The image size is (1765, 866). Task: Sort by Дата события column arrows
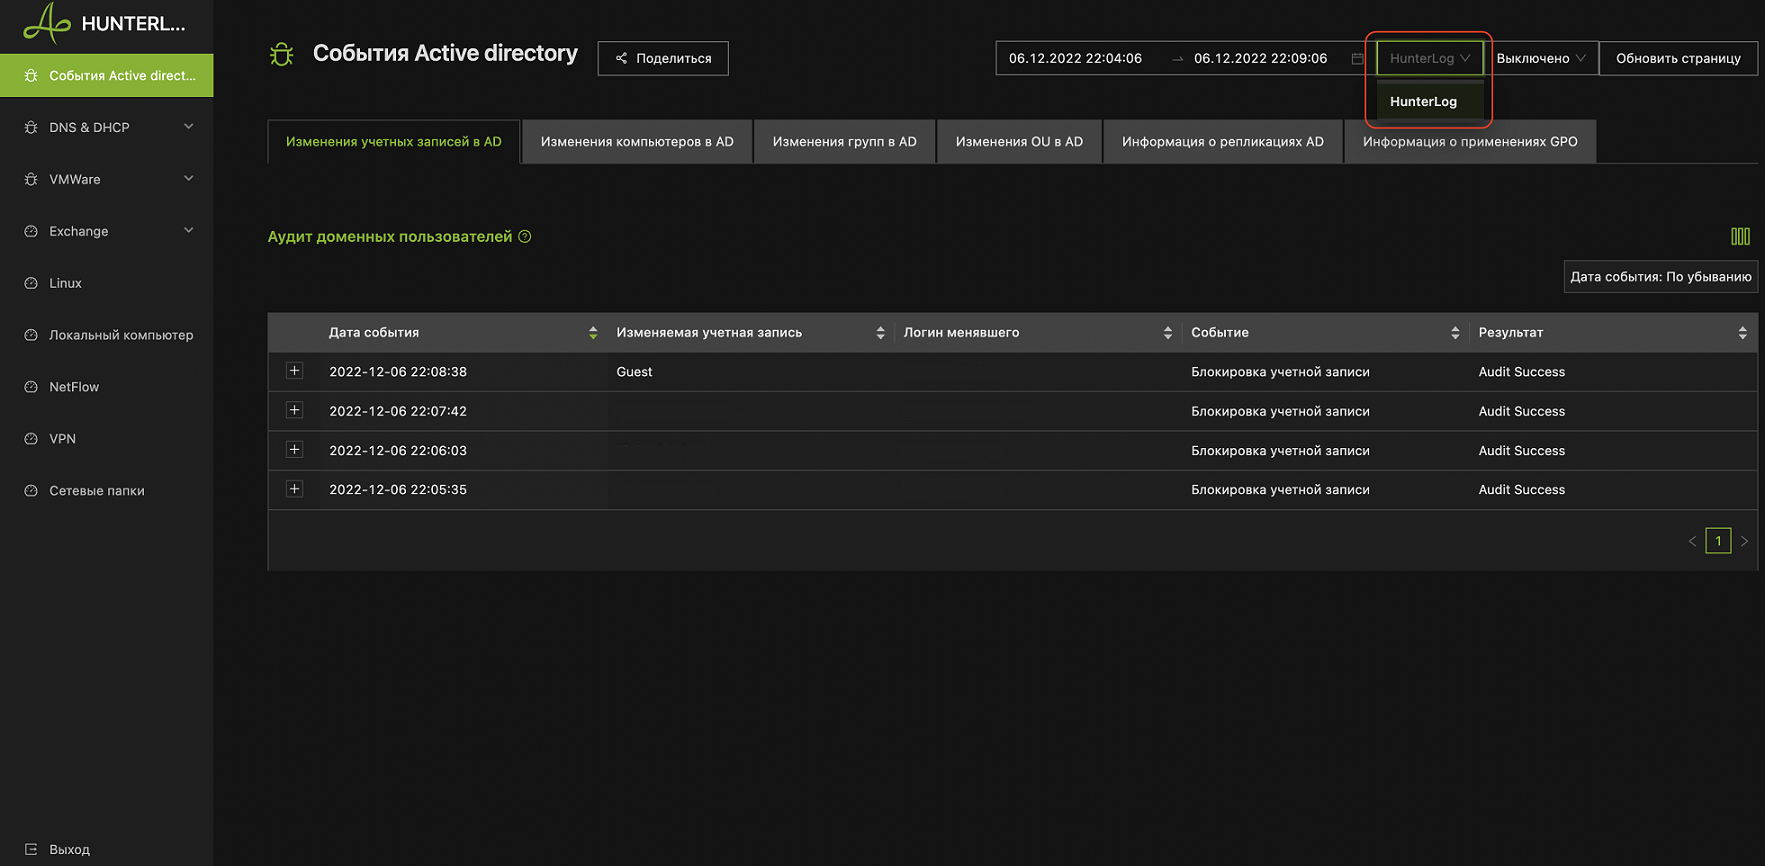click(593, 333)
